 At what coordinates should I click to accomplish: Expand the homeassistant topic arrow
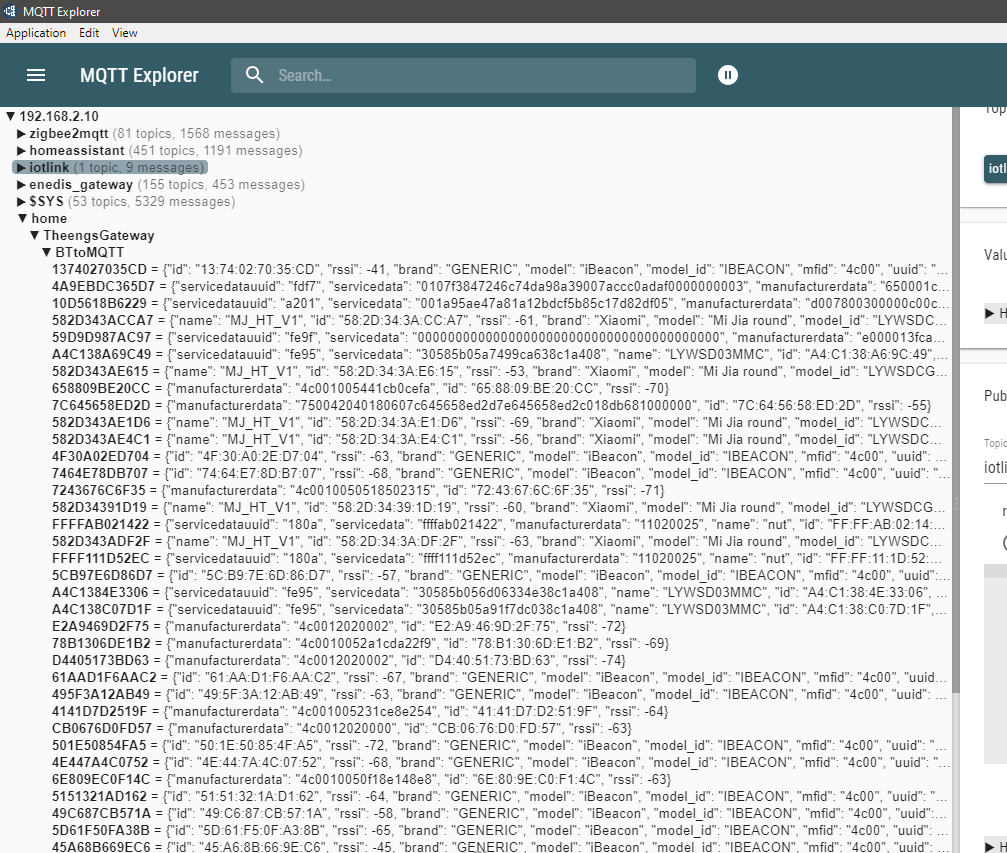(22, 150)
